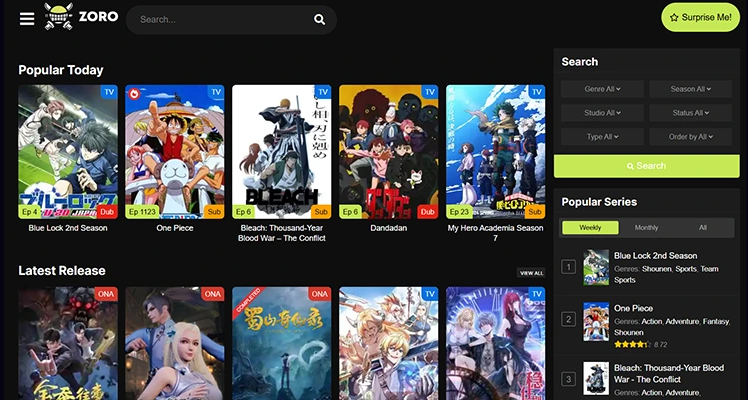
Task: Open the hamburger menu icon
Action: 27,19
